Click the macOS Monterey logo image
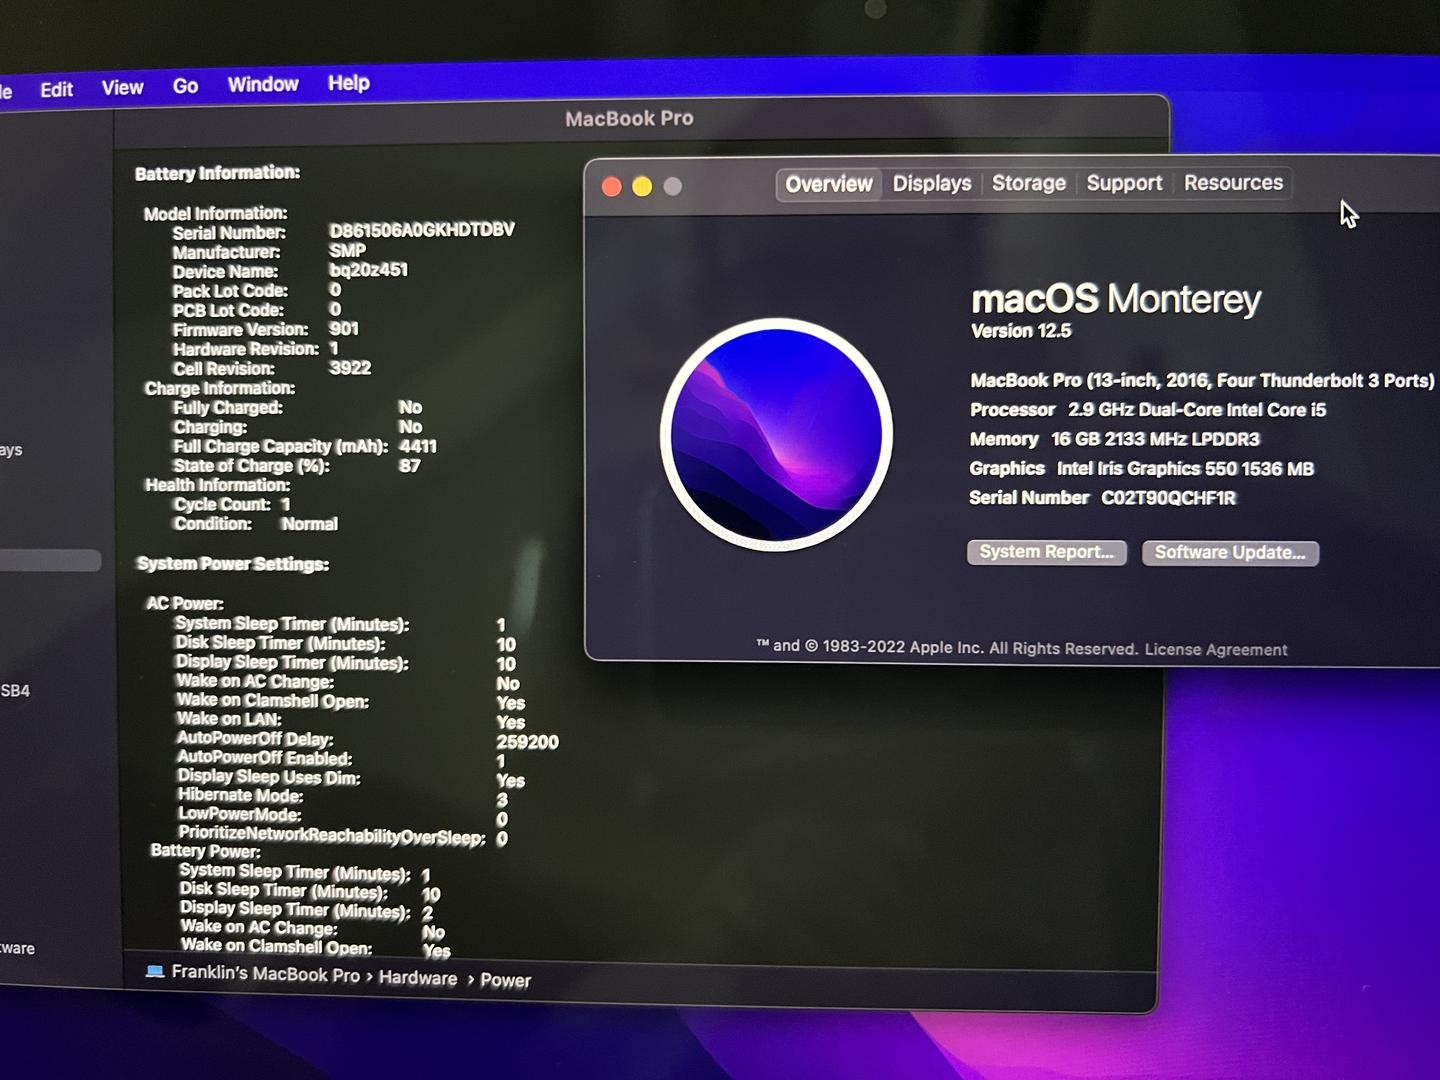This screenshot has height=1080, width=1440. click(x=776, y=434)
